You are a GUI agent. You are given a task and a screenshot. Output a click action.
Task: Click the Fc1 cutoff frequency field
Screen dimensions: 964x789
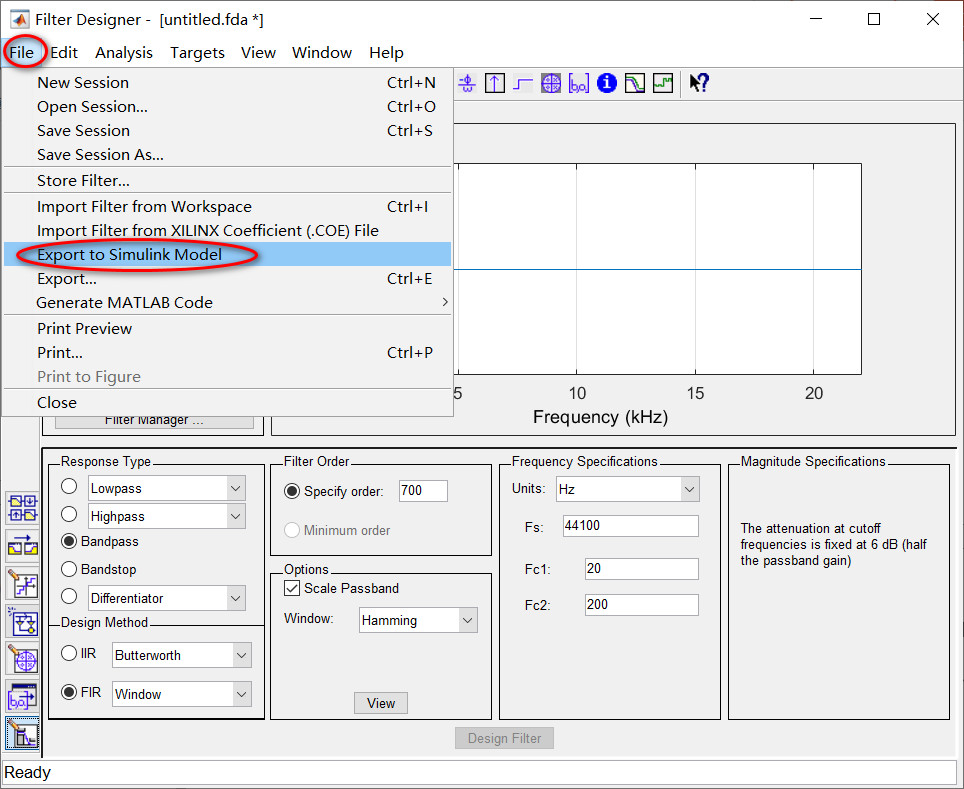pos(642,569)
